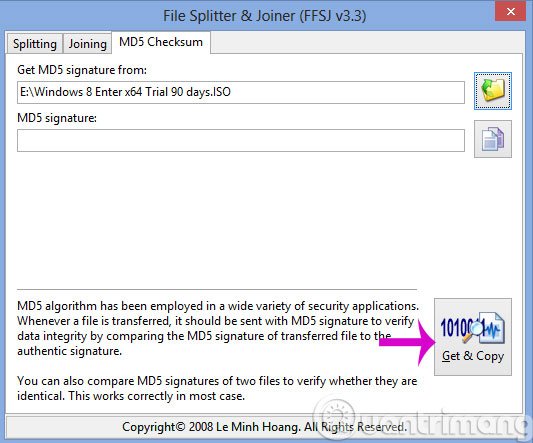Click the 'MD5 signature:' label

coord(57,118)
